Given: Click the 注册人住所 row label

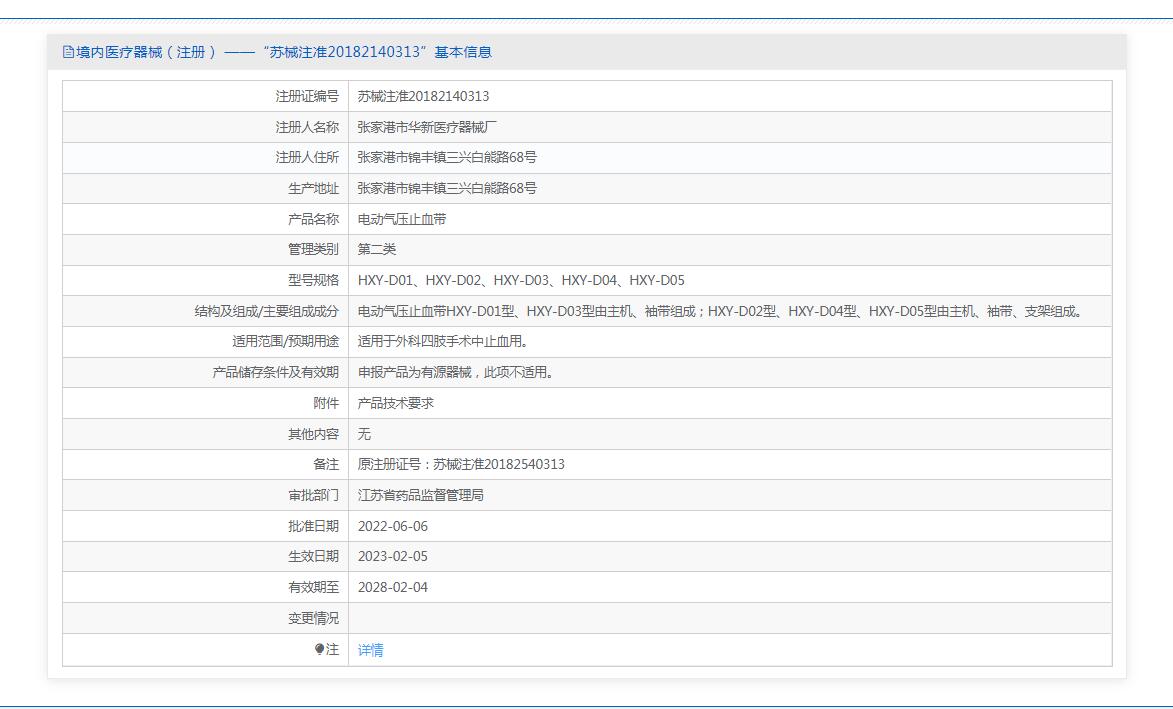Looking at the screenshot, I should click(x=307, y=158).
